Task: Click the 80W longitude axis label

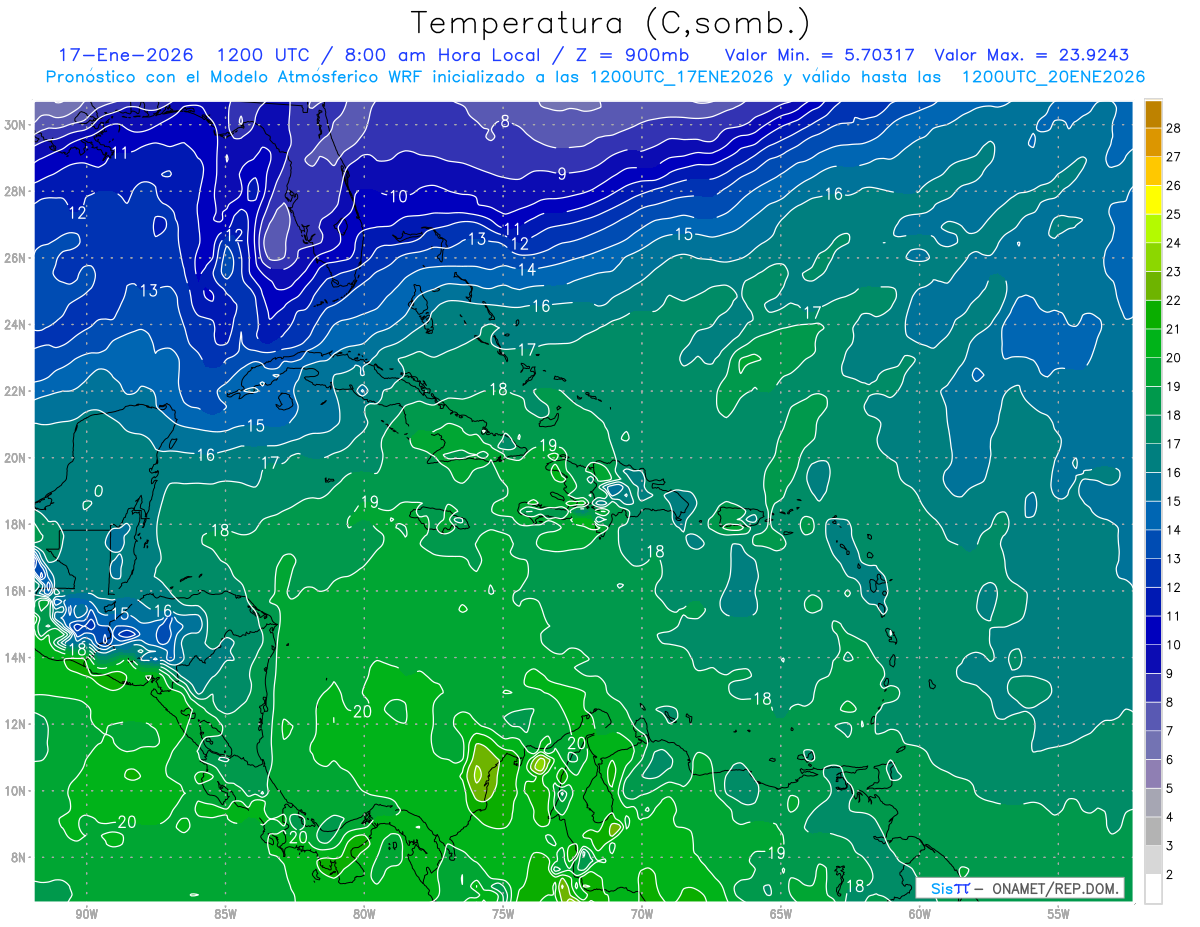Action: [364, 914]
